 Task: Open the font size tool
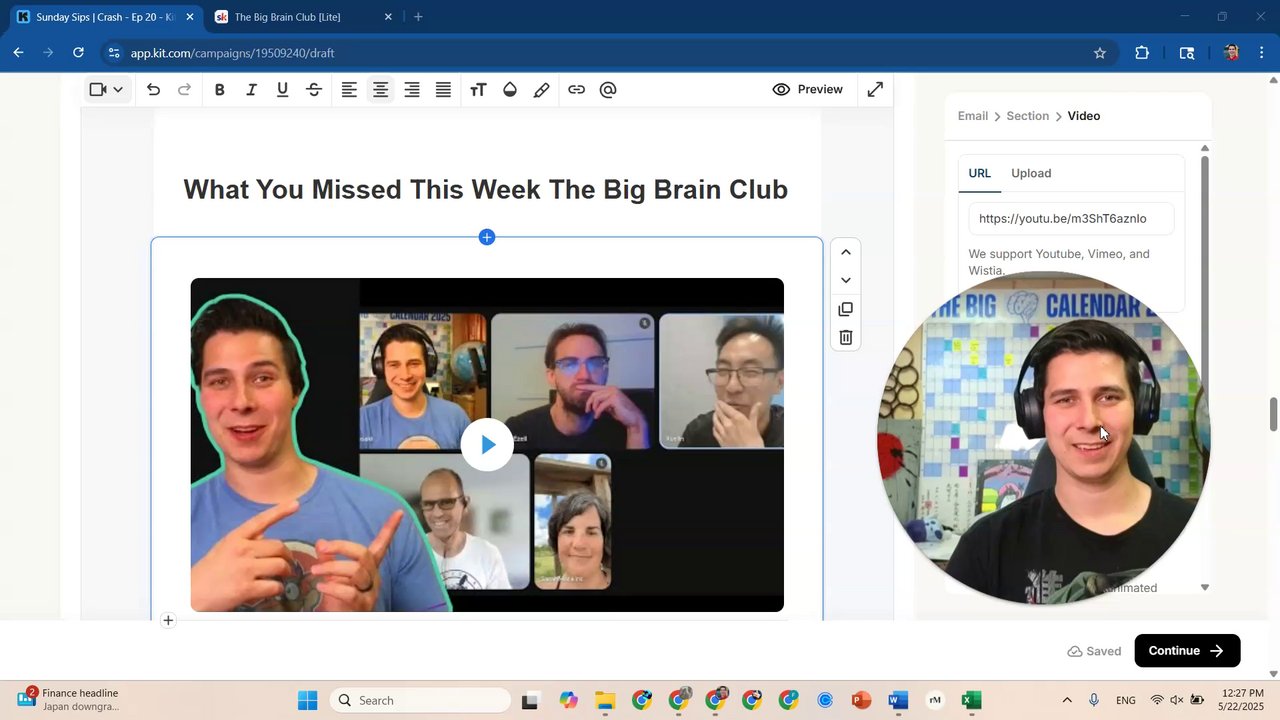(478, 90)
